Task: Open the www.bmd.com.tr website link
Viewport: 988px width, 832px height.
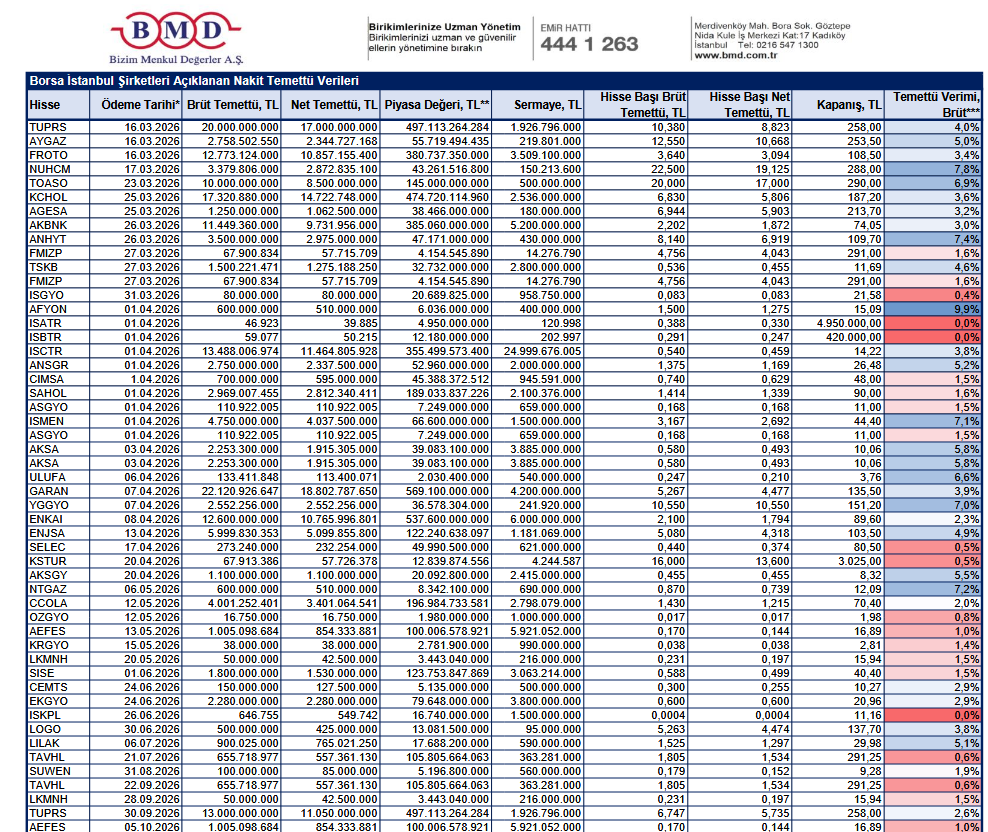Action: point(735,56)
